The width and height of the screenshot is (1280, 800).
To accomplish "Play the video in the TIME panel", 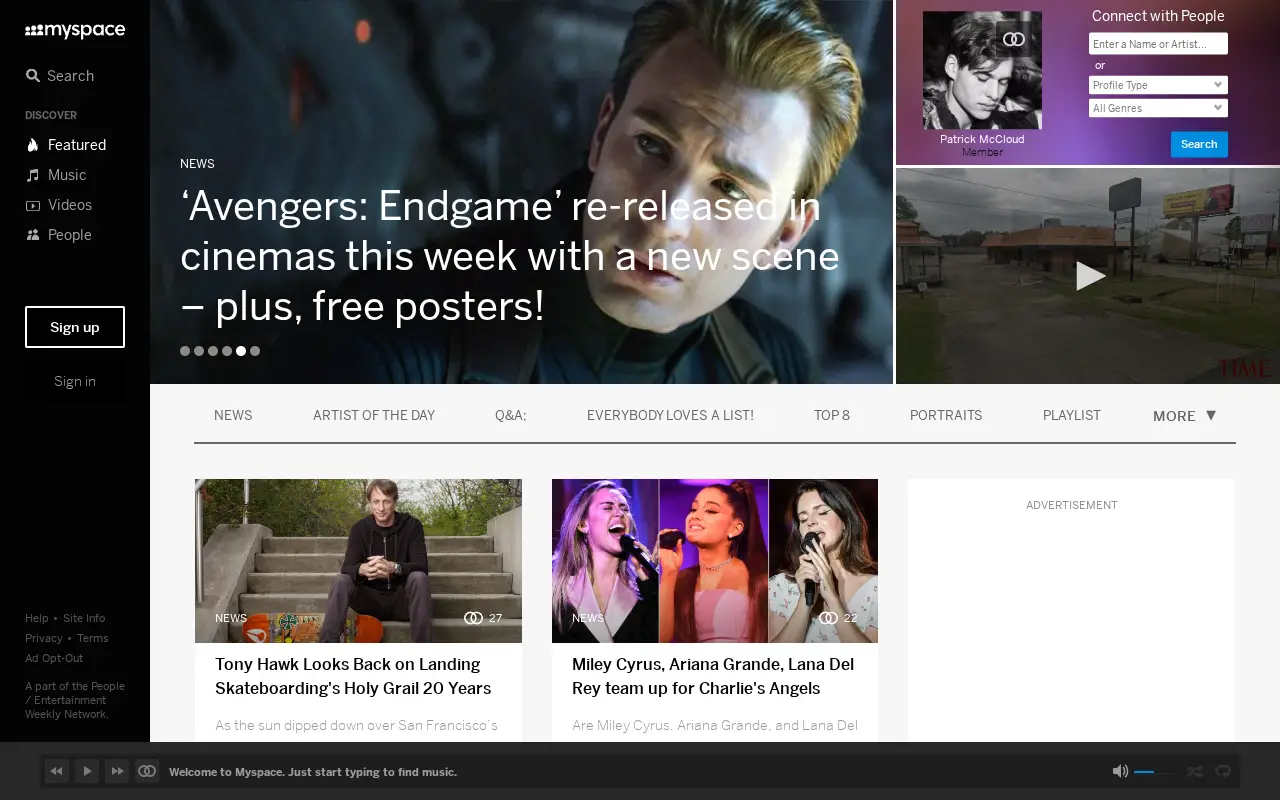I will click(1090, 276).
